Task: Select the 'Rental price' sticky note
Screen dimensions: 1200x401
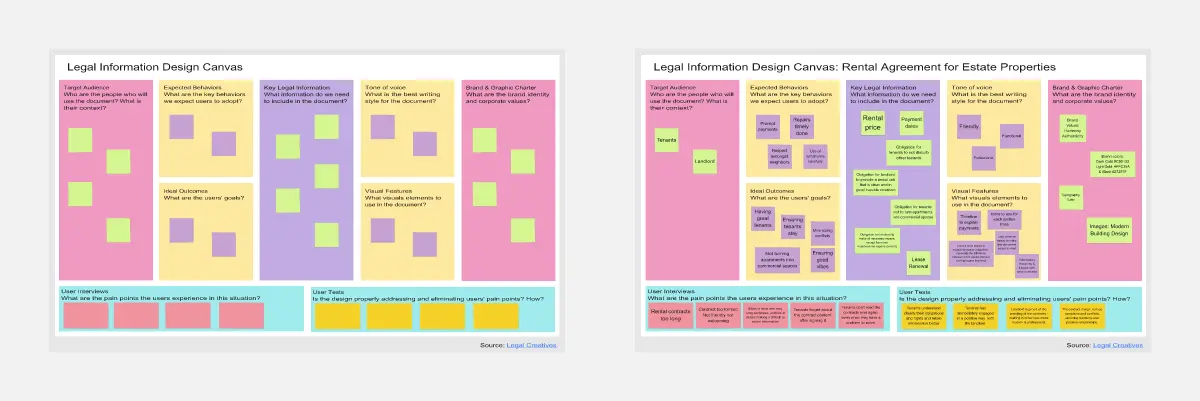Action: click(x=873, y=123)
